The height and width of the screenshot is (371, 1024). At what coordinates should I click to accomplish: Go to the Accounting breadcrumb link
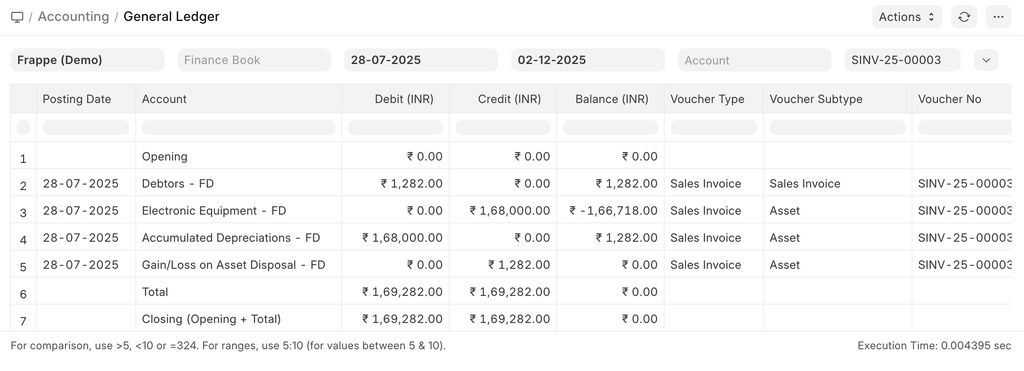pyautogui.click(x=73, y=17)
